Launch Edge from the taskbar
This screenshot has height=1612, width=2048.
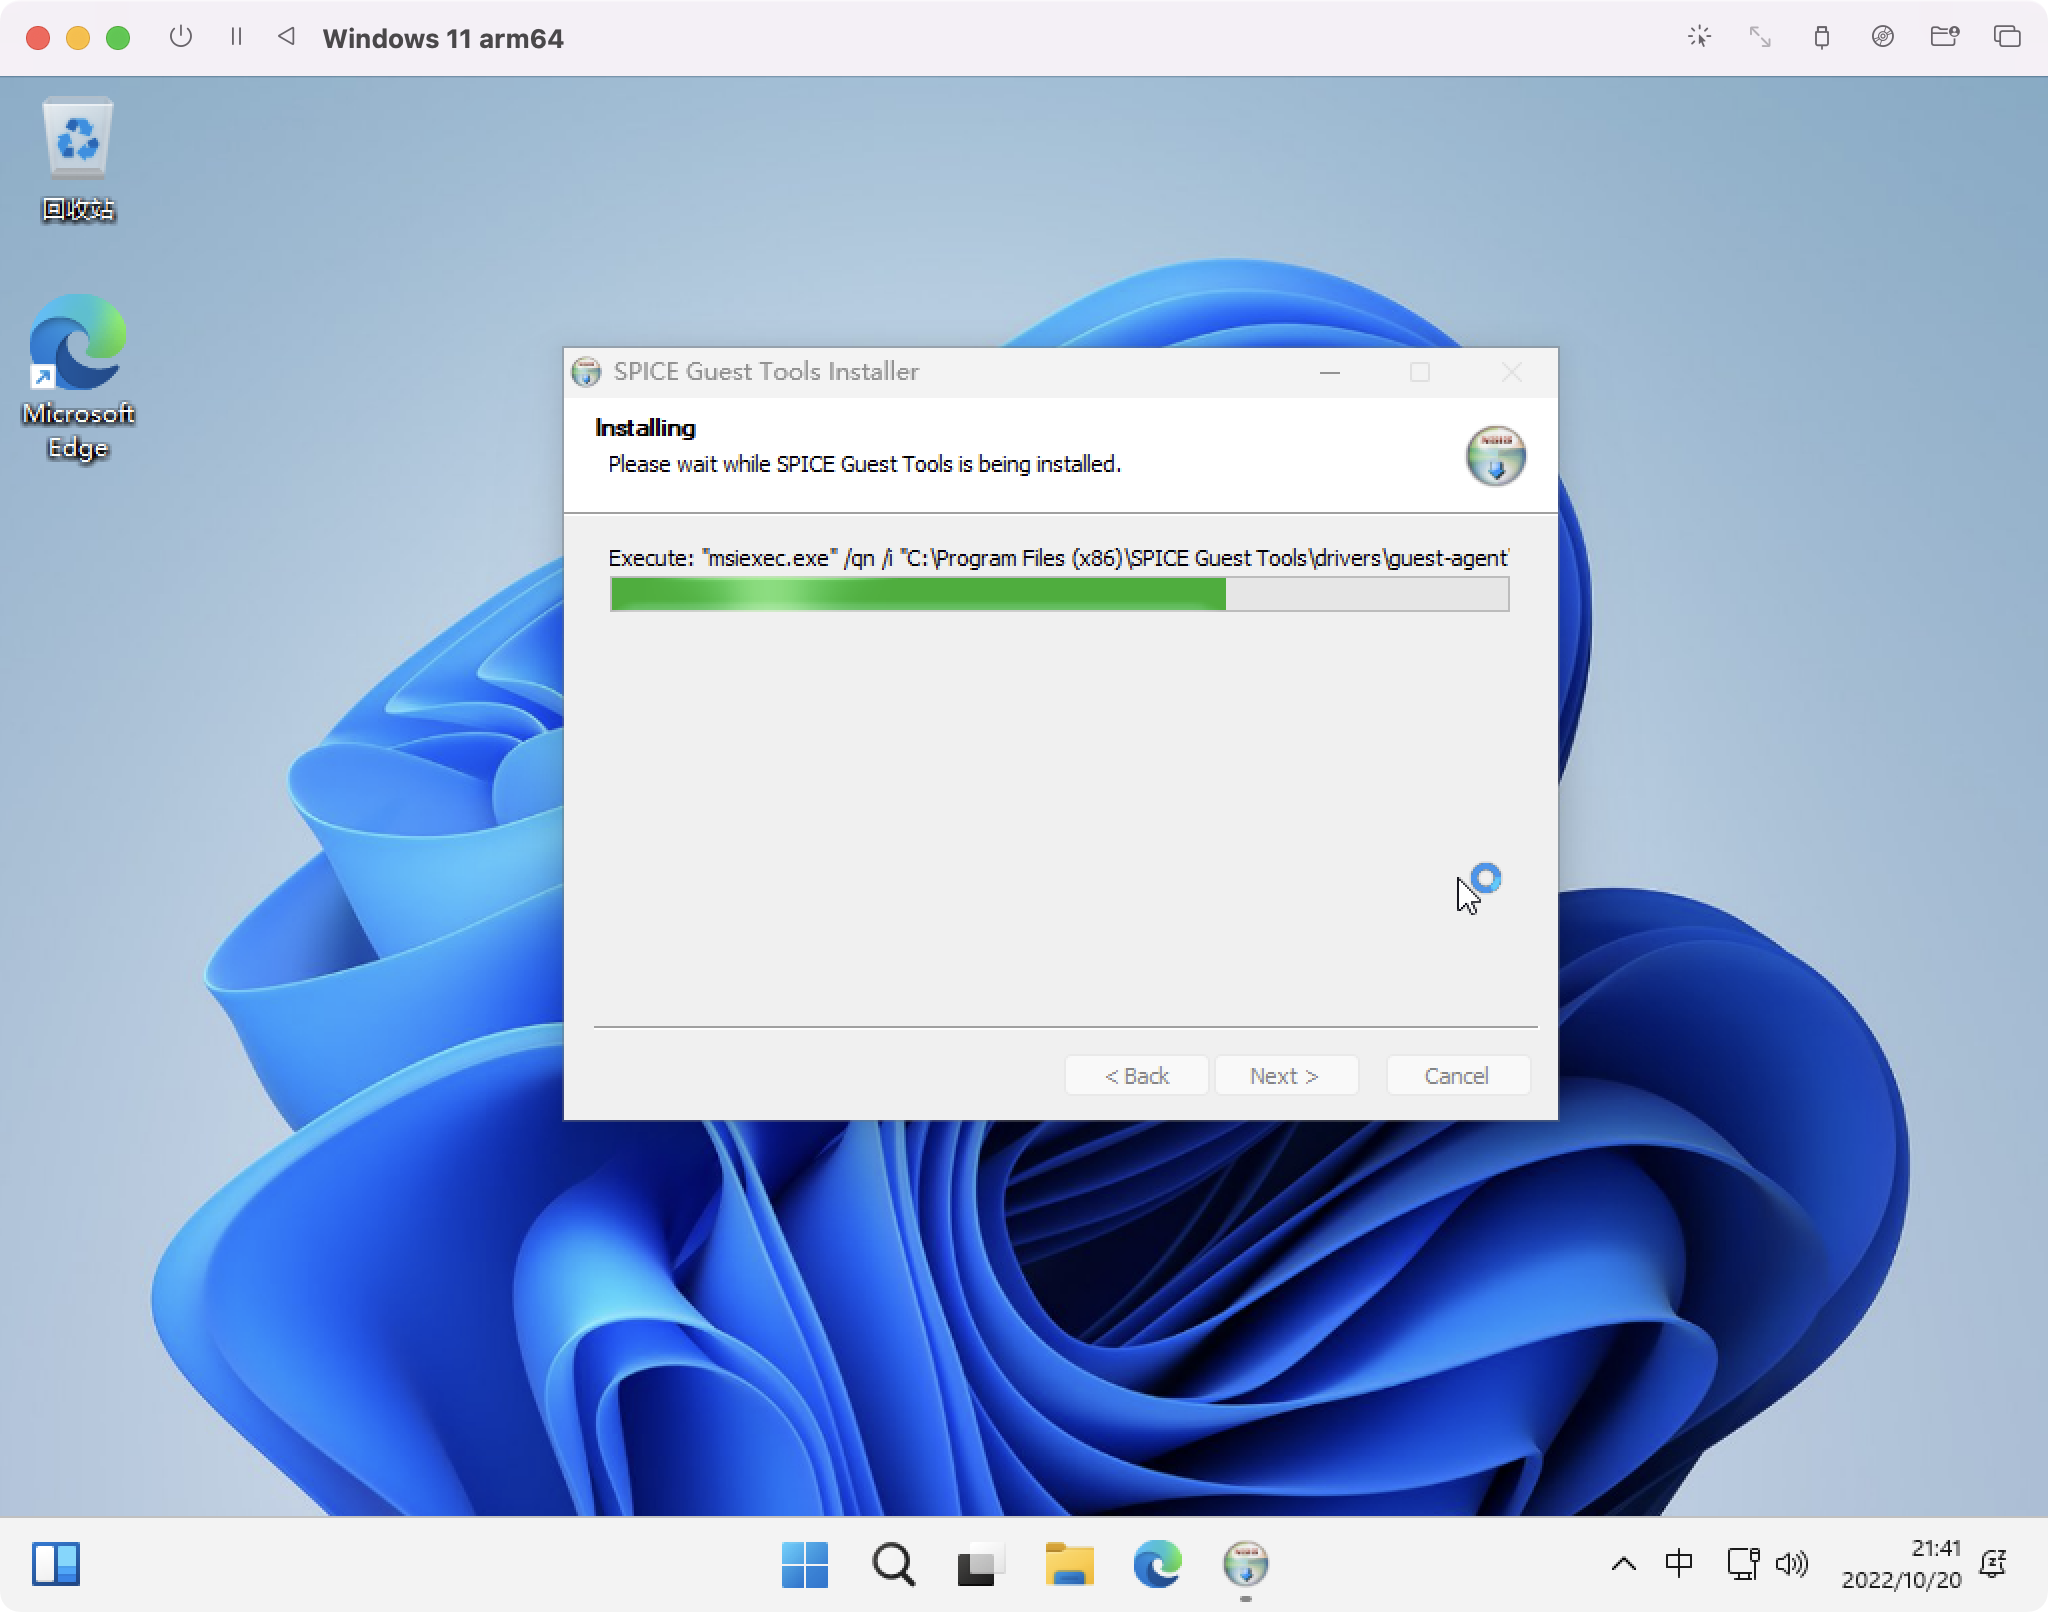click(1157, 1564)
